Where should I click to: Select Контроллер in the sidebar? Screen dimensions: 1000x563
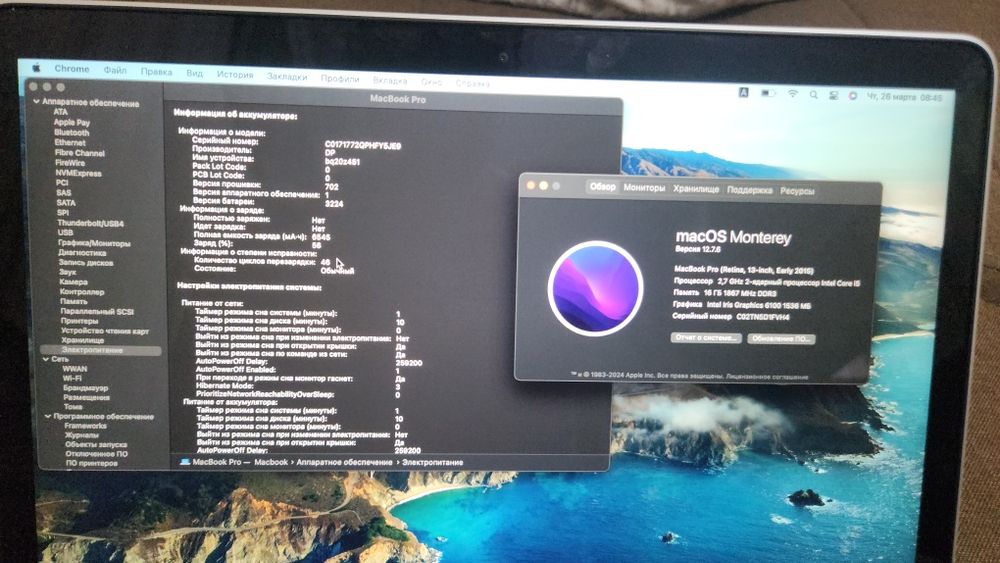(x=82, y=291)
